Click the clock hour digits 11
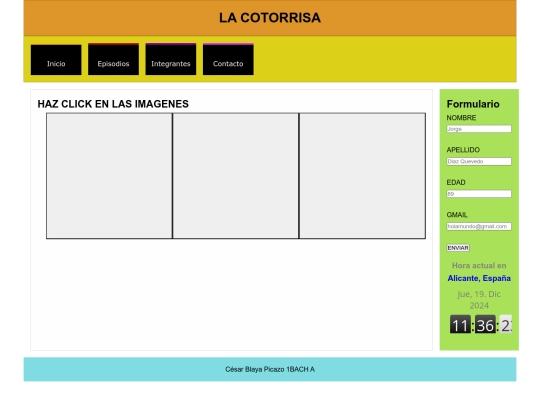 (460, 324)
